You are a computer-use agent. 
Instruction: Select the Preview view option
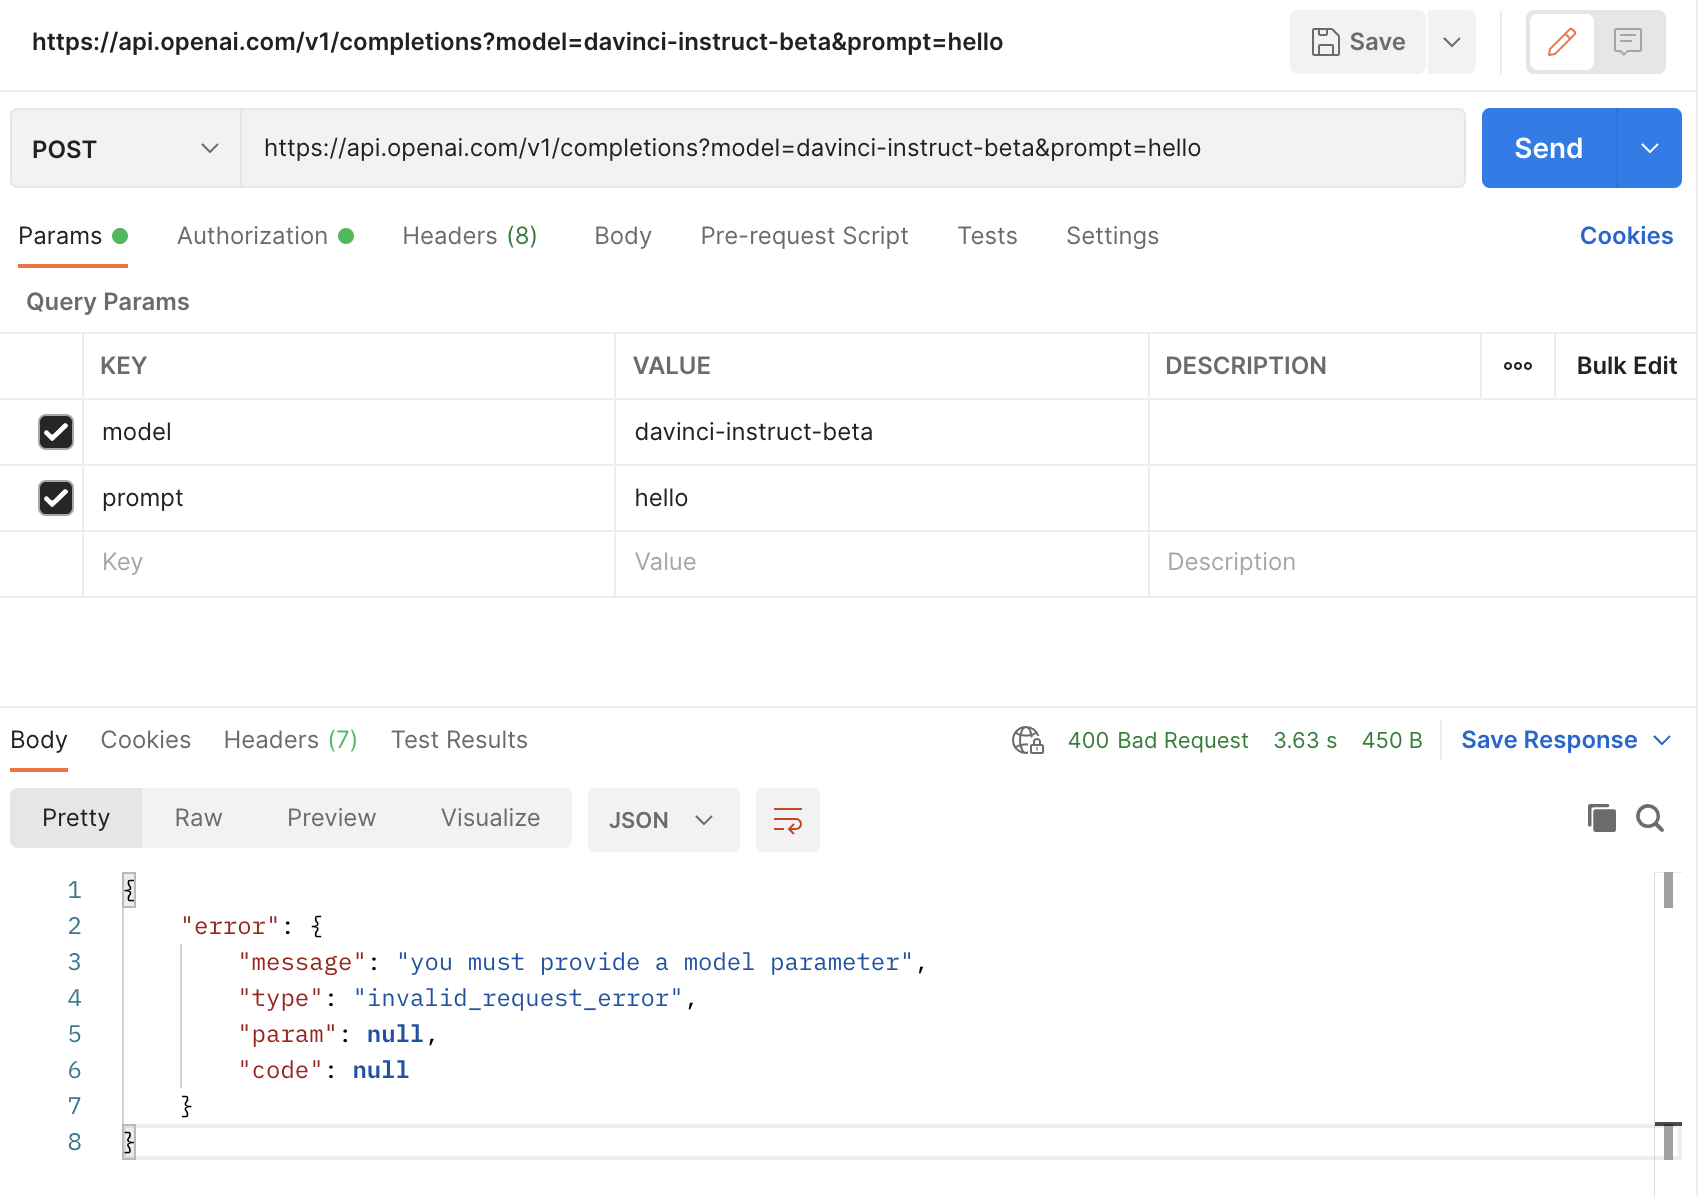(331, 818)
